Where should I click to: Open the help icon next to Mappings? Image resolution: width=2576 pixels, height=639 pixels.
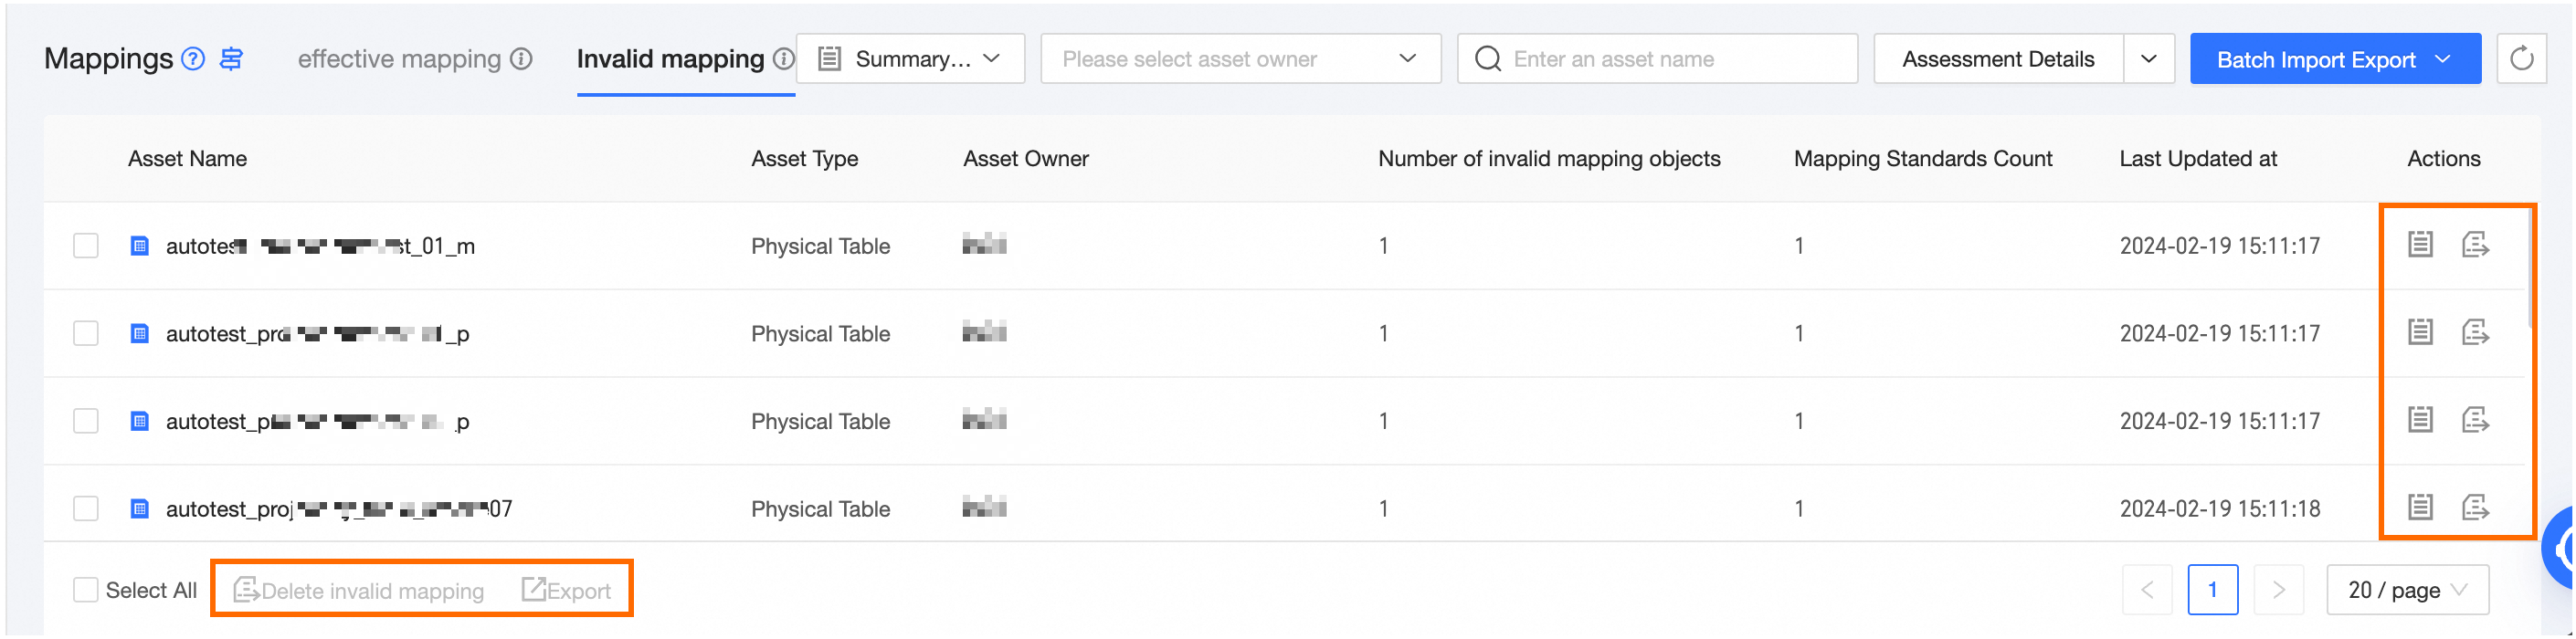coord(193,59)
